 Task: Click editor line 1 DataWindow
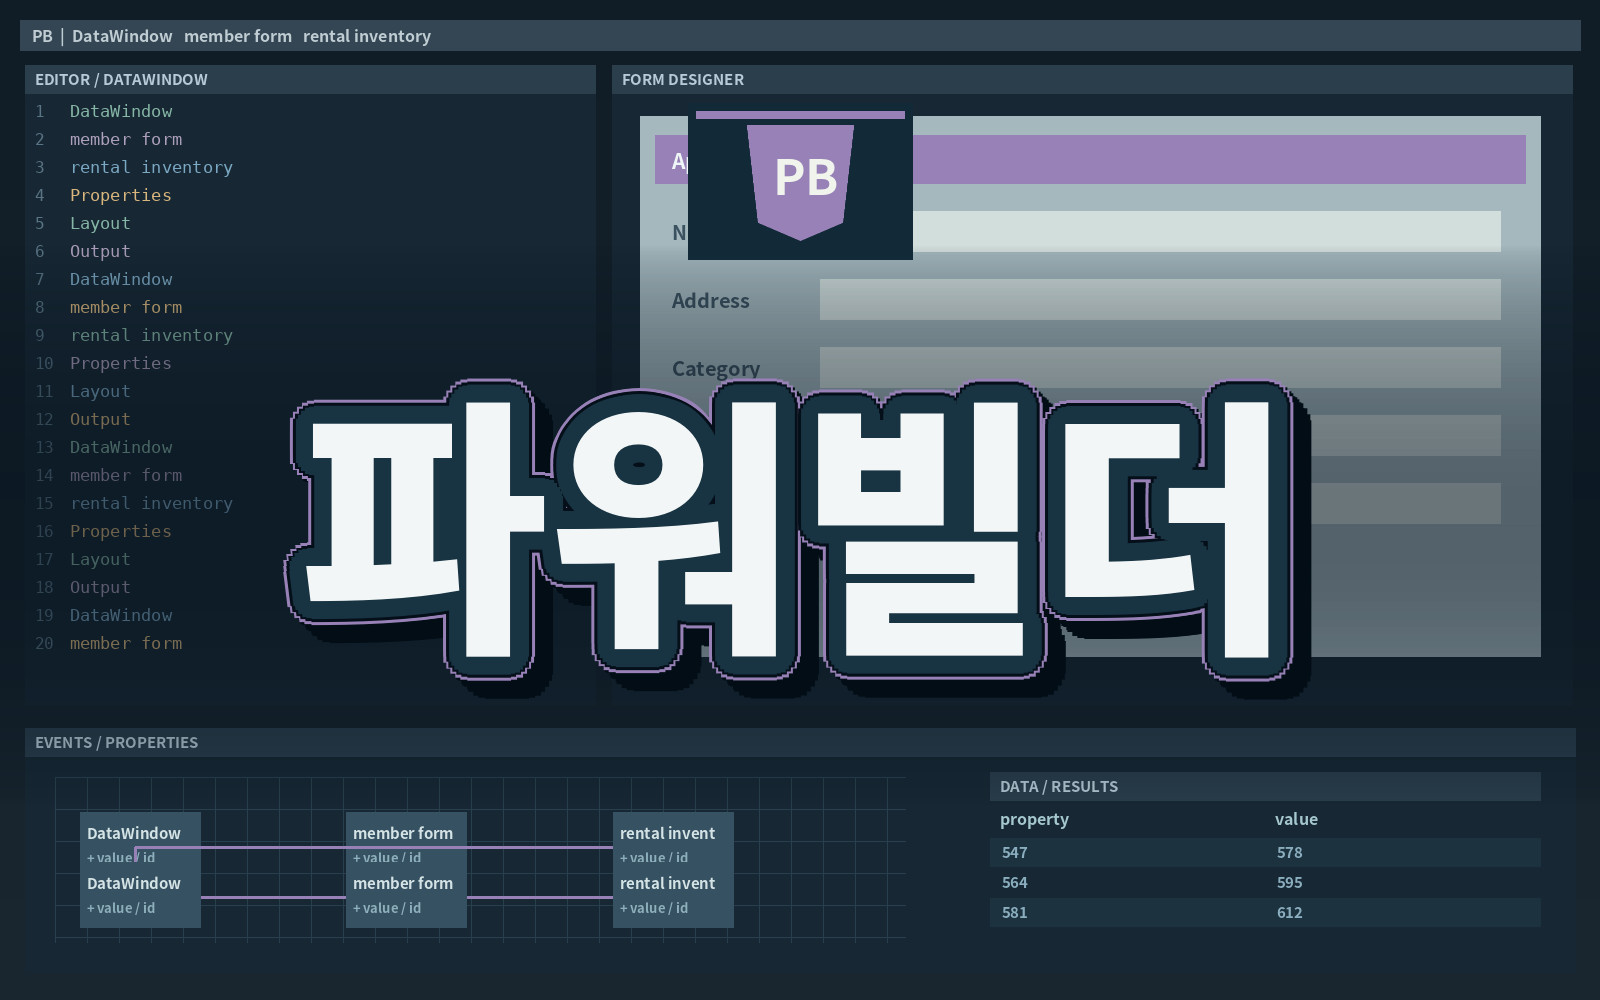[121, 111]
